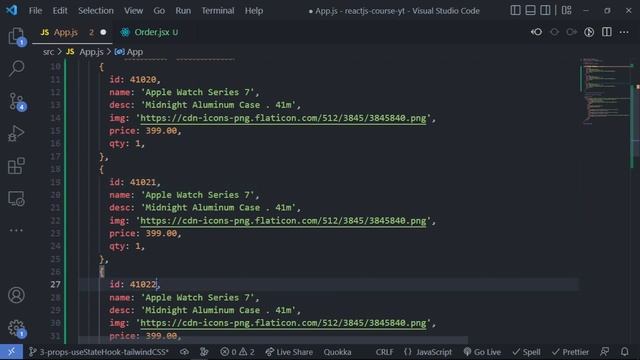Toggle secondary side bar layout icon
Image resolution: width=640 pixels, height=360 pixels.
[545, 10]
